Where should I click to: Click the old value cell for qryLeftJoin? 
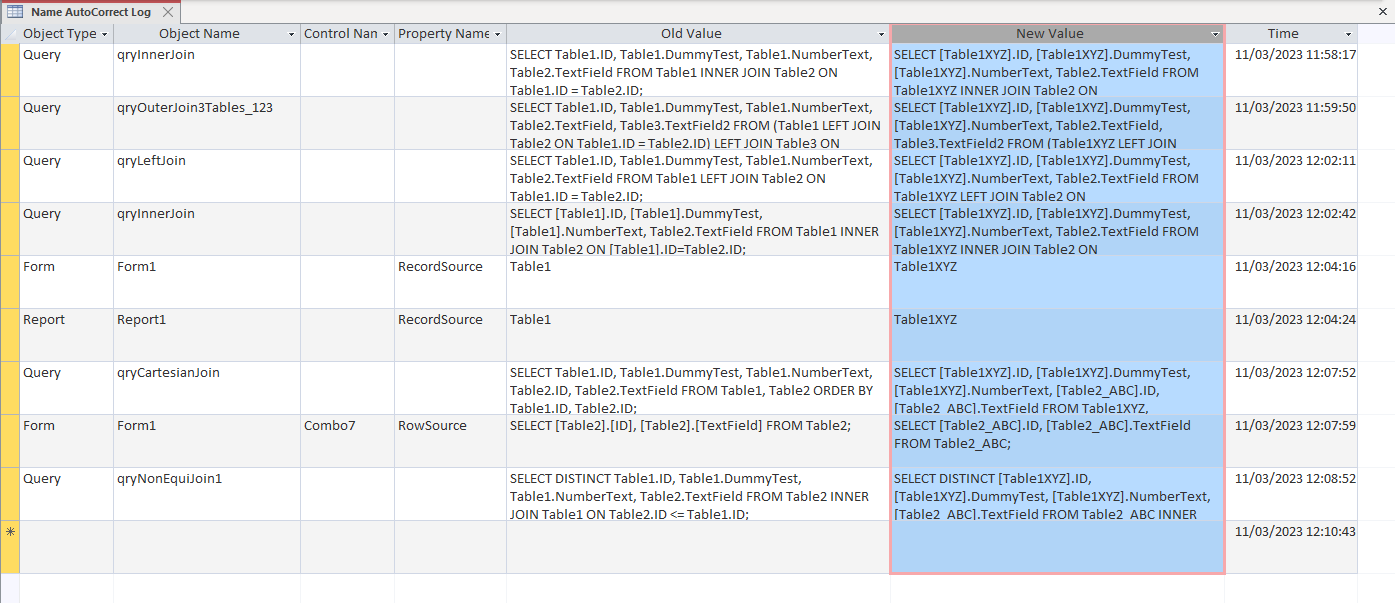pos(698,176)
